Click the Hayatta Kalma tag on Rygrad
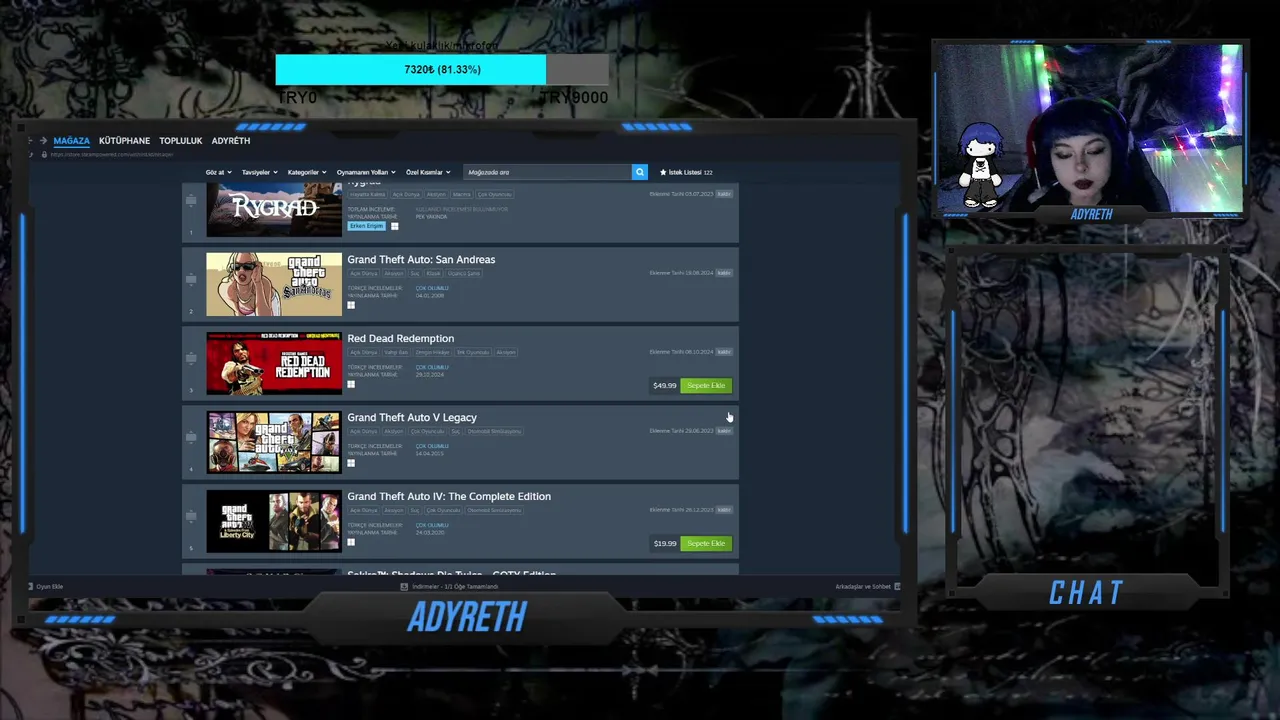Image resolution: width=1280 pixels, height=720 pixels. click(367, 194)
